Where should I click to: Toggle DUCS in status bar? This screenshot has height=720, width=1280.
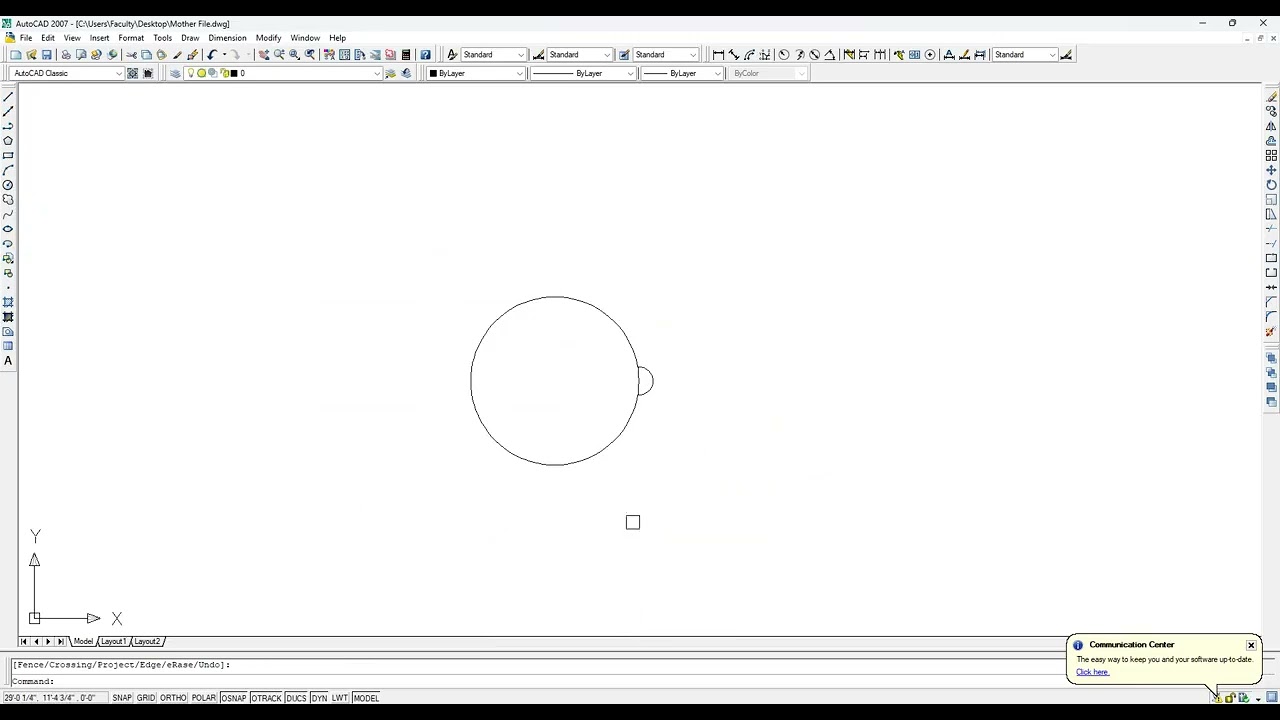click(296, 698)
